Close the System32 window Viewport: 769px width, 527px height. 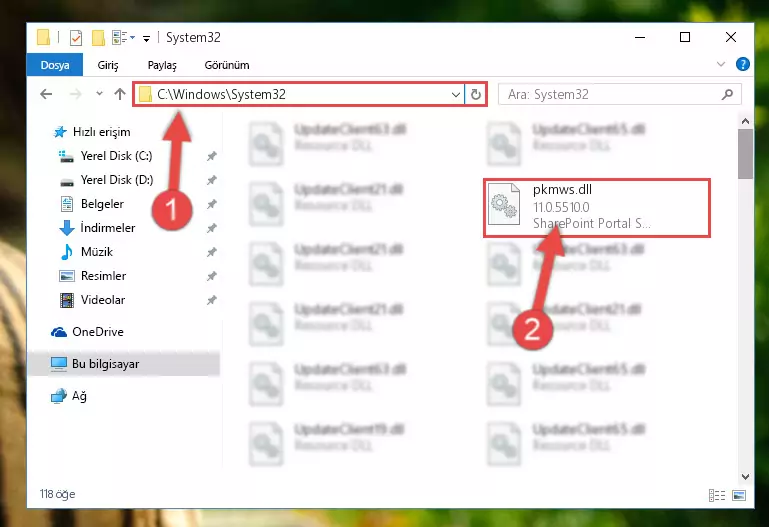pyautogui.click(x=730, y=37)
